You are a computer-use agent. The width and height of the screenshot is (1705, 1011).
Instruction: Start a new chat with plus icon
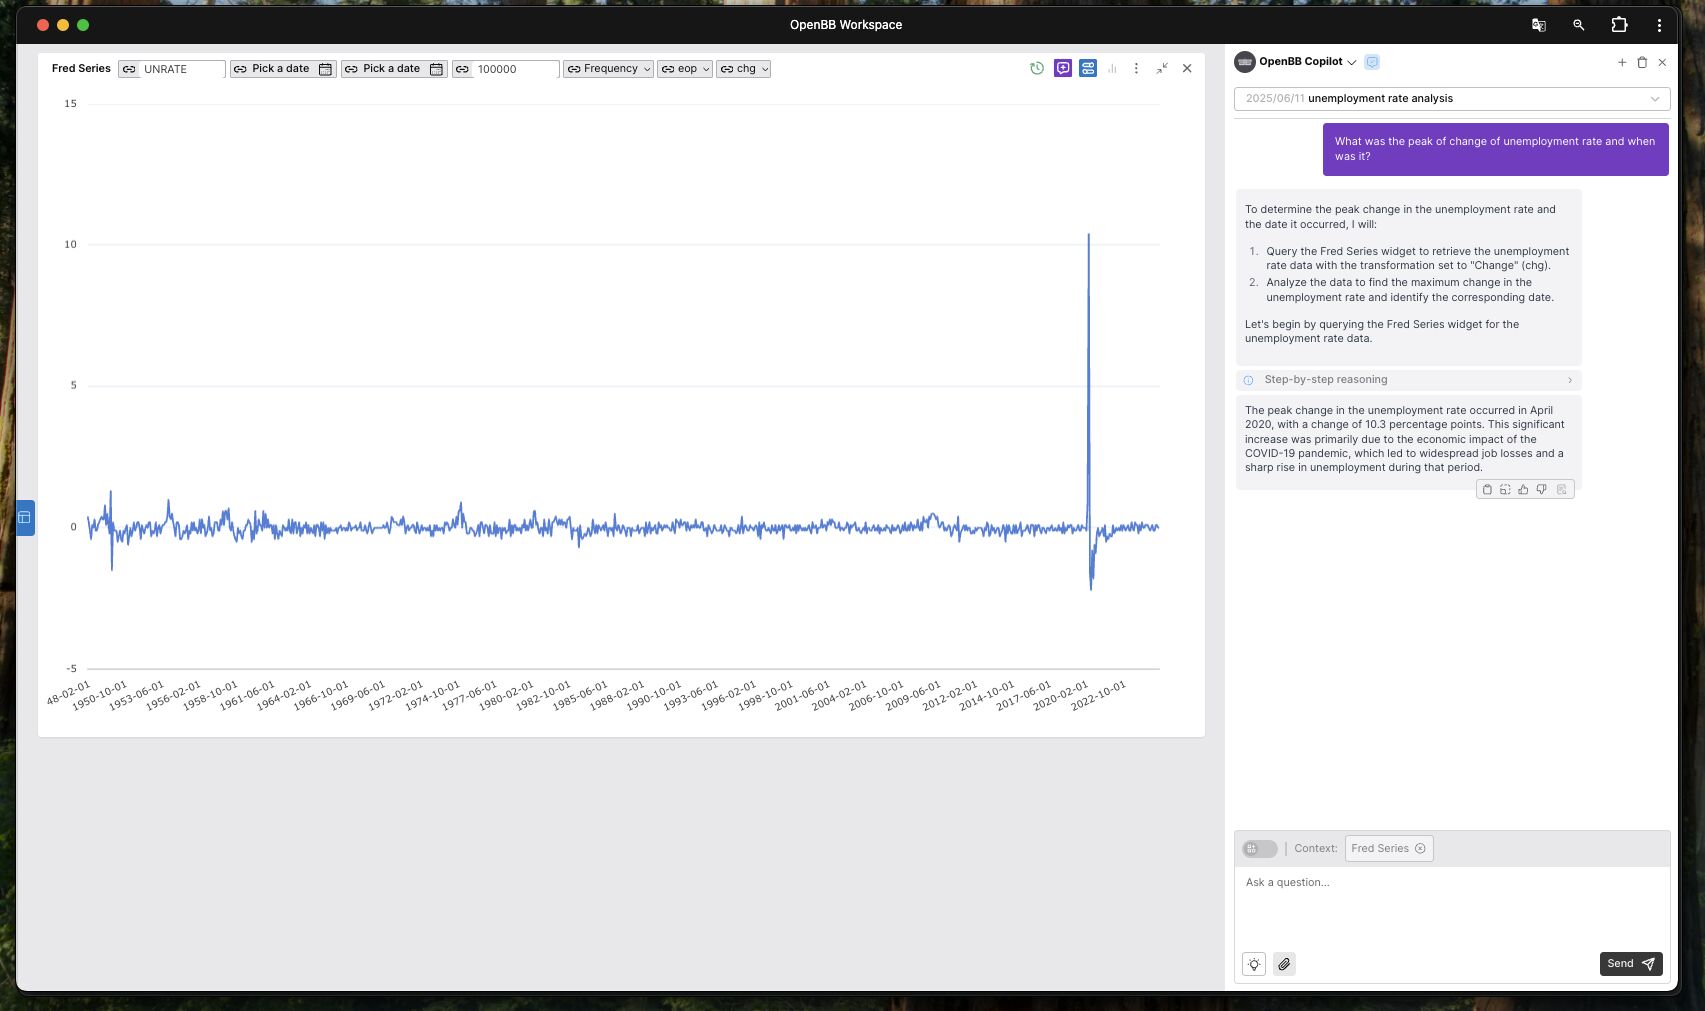[x=1622, y=62]
